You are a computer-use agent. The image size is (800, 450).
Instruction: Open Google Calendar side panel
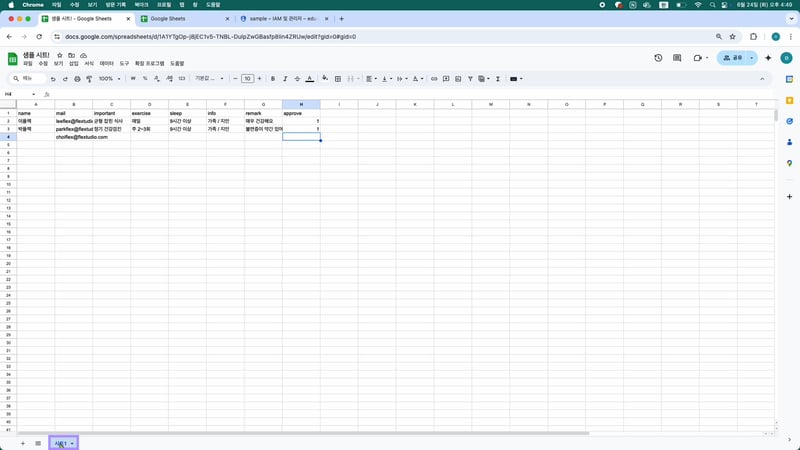tap(789, 79)
